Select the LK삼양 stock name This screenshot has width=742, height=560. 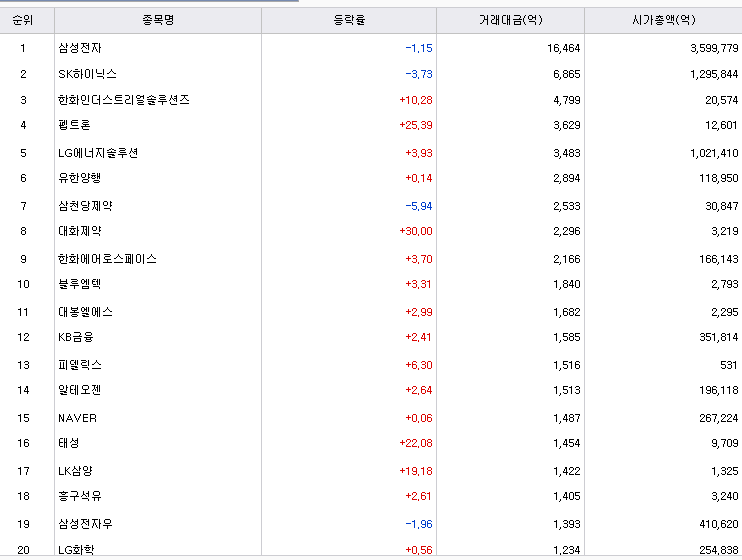click(x=75, y=471)
